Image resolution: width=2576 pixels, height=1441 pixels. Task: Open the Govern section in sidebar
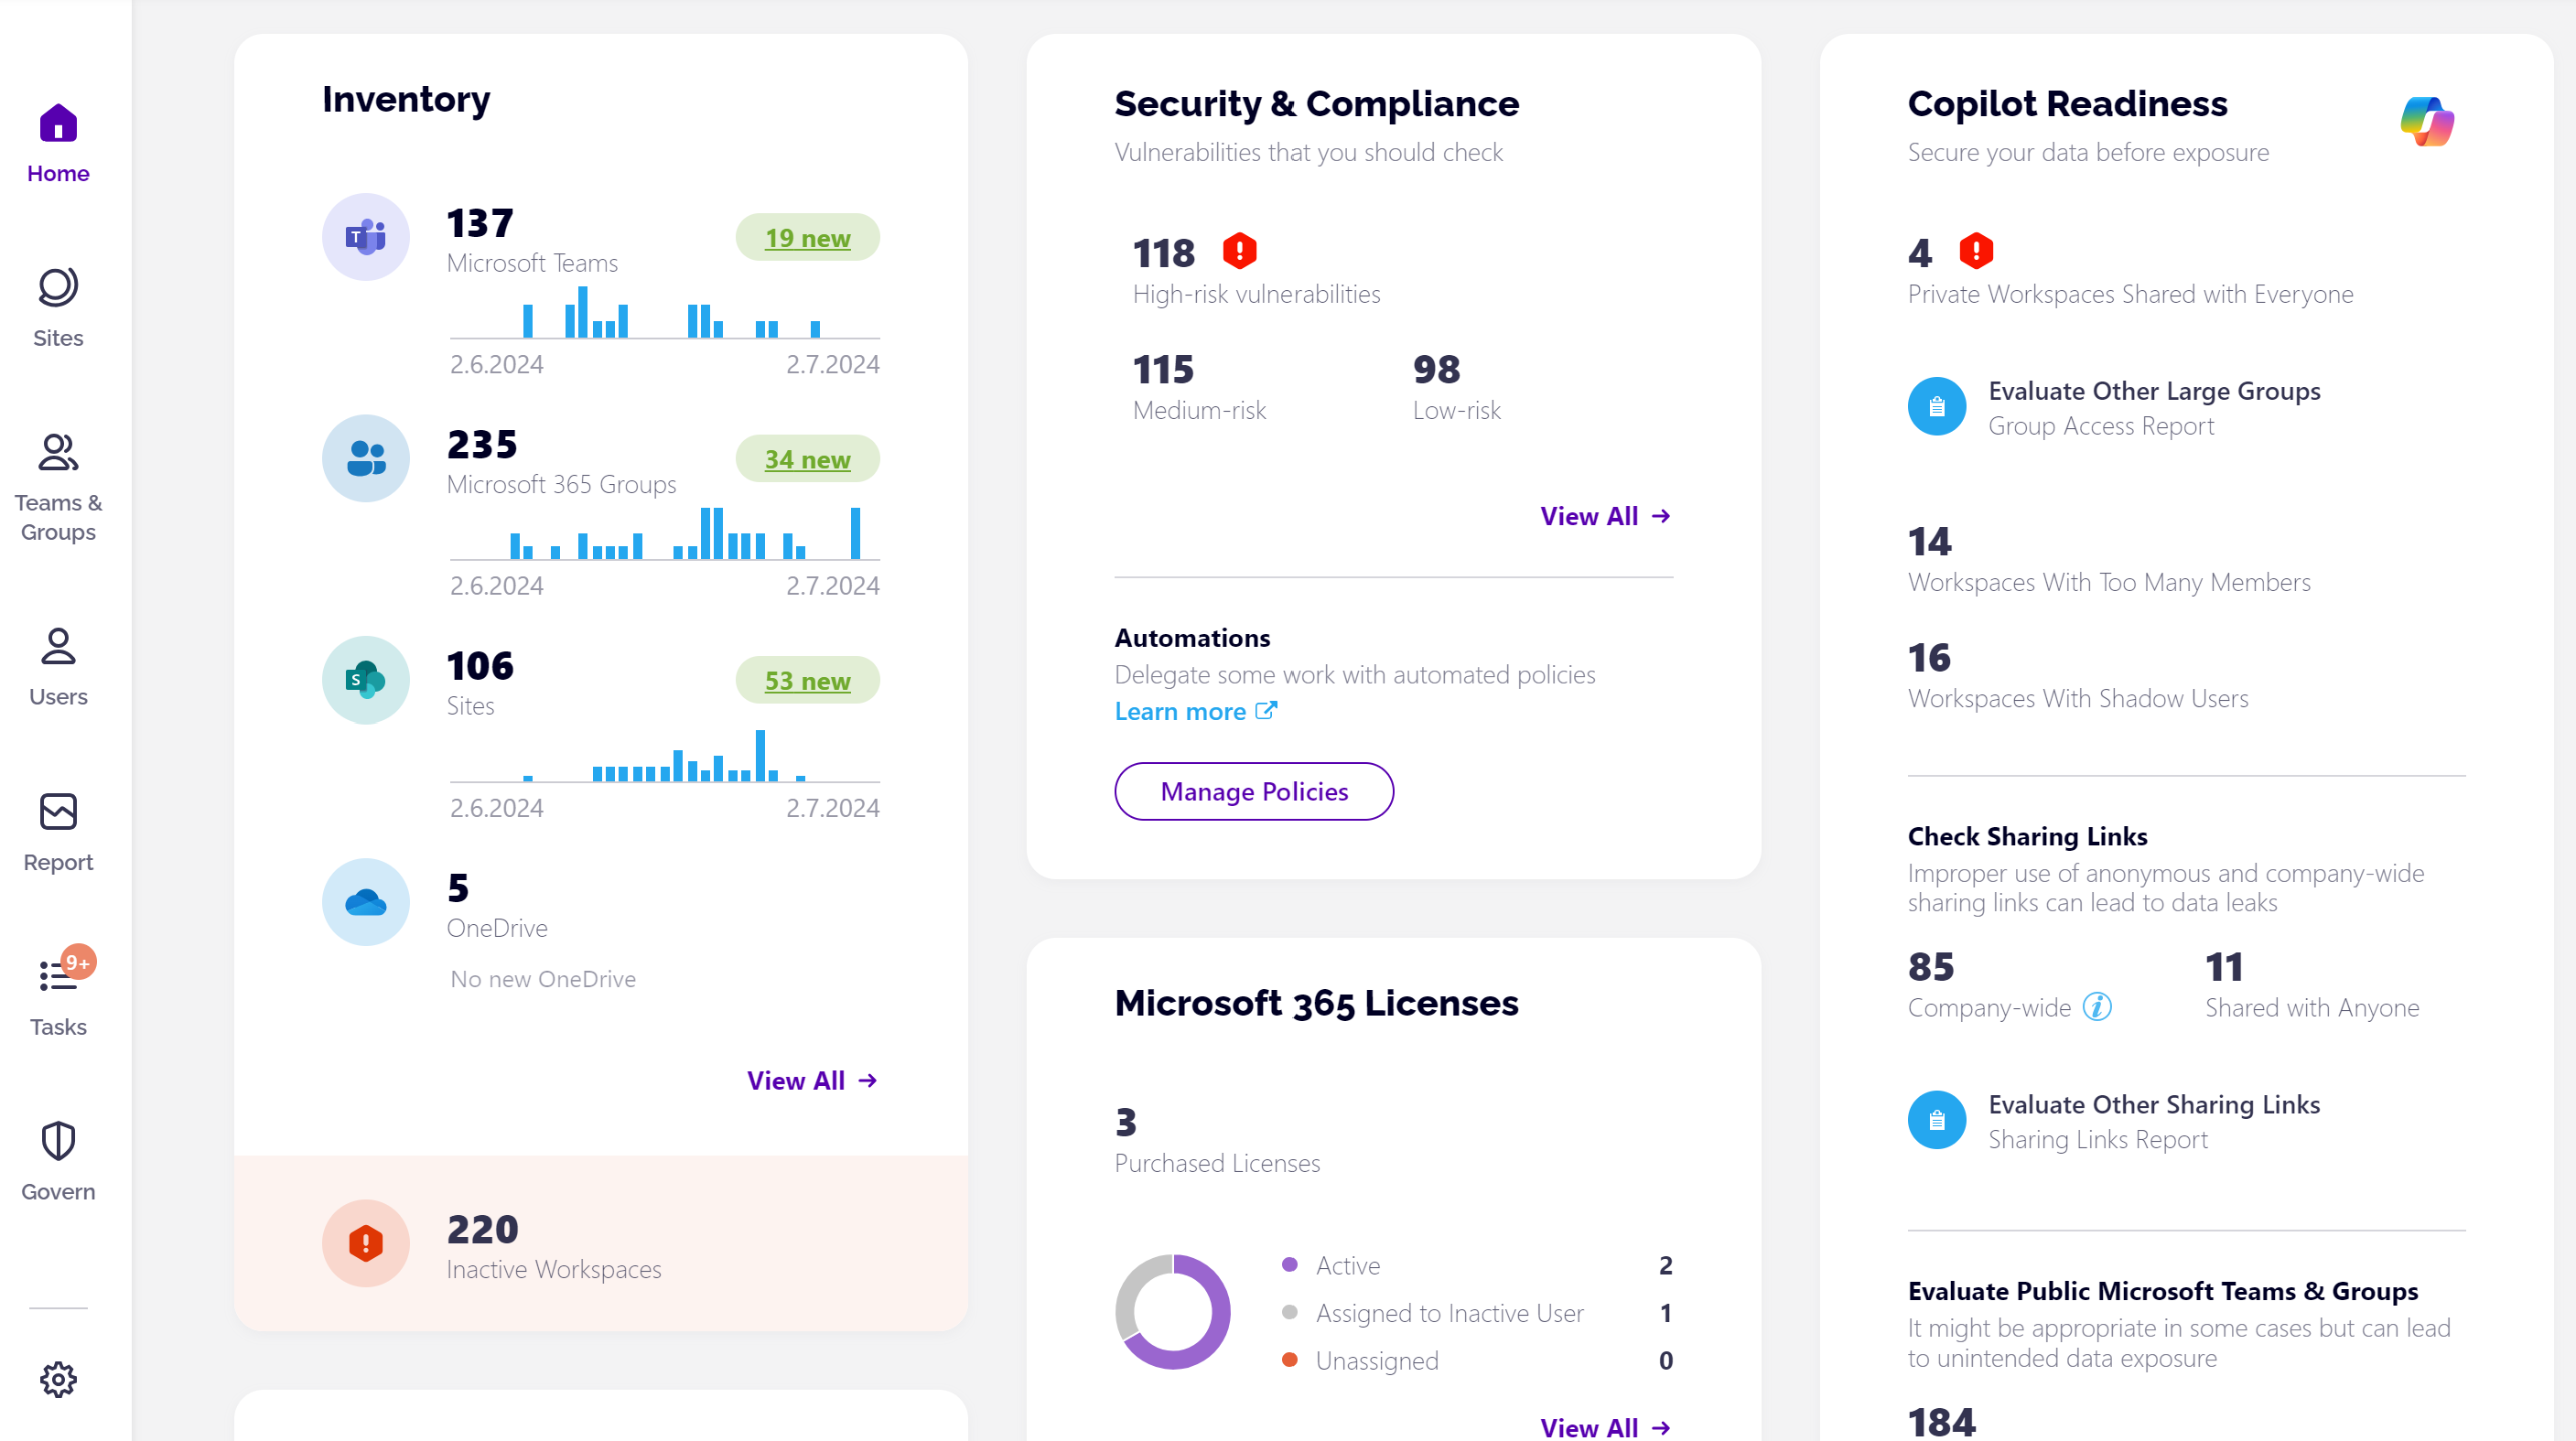tap(58, 1161)
